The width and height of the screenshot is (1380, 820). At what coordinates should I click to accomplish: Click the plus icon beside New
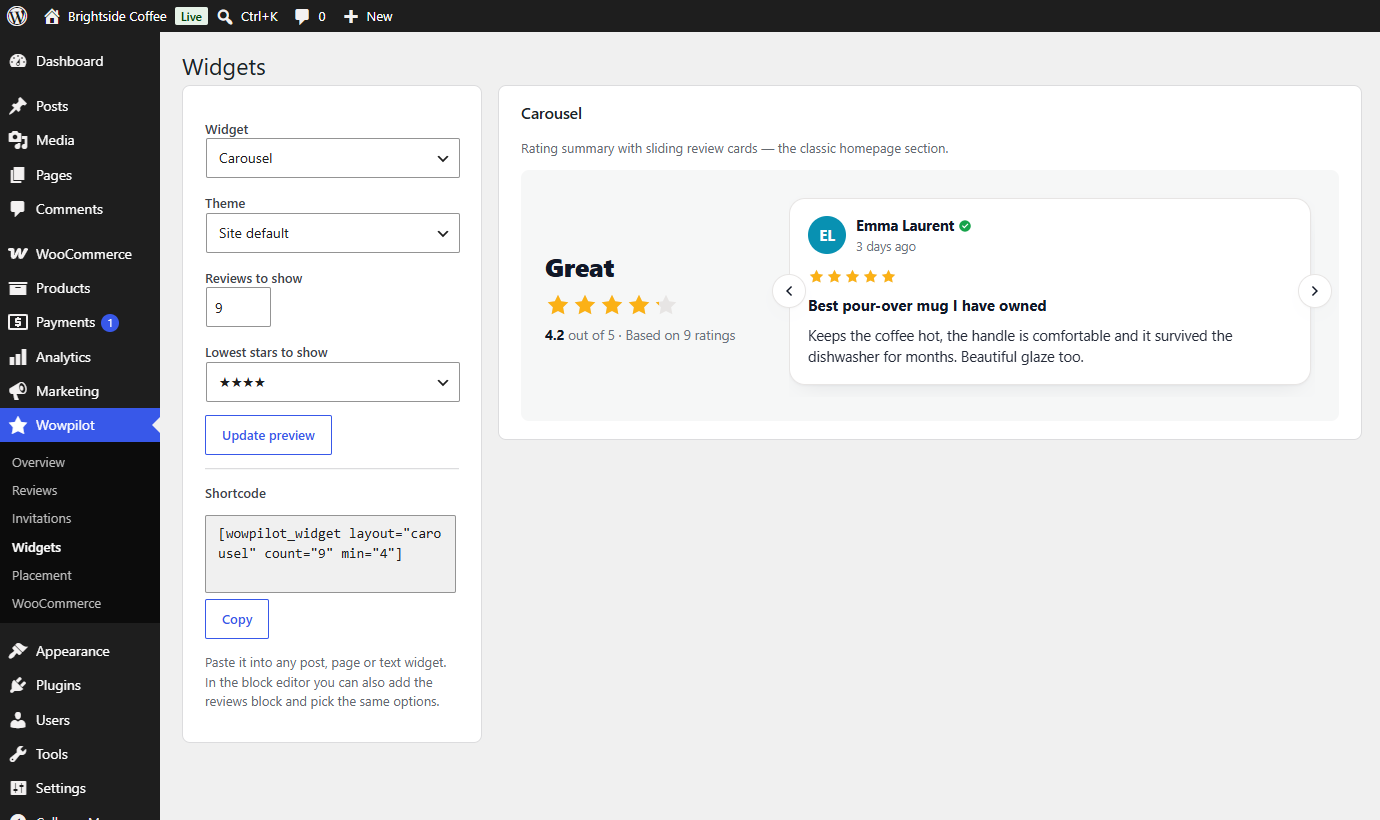[351, 16]
